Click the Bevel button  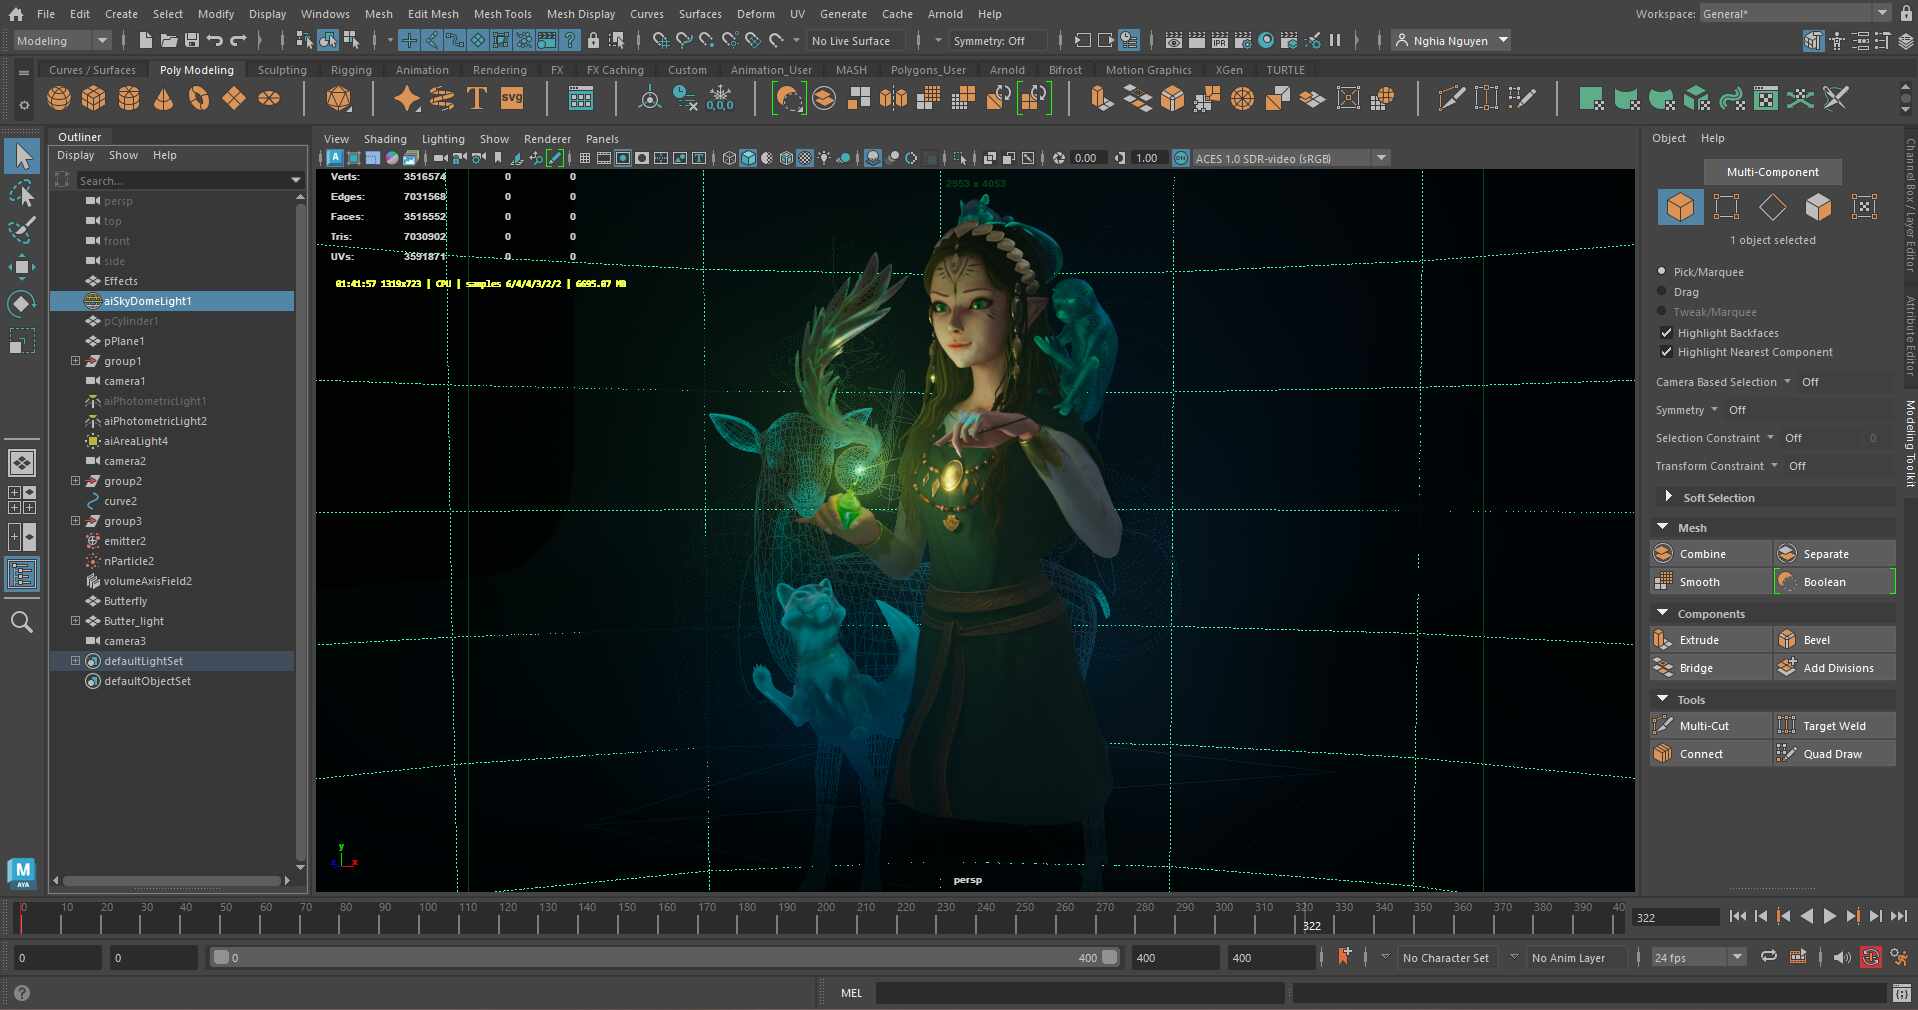[1834, 640]
